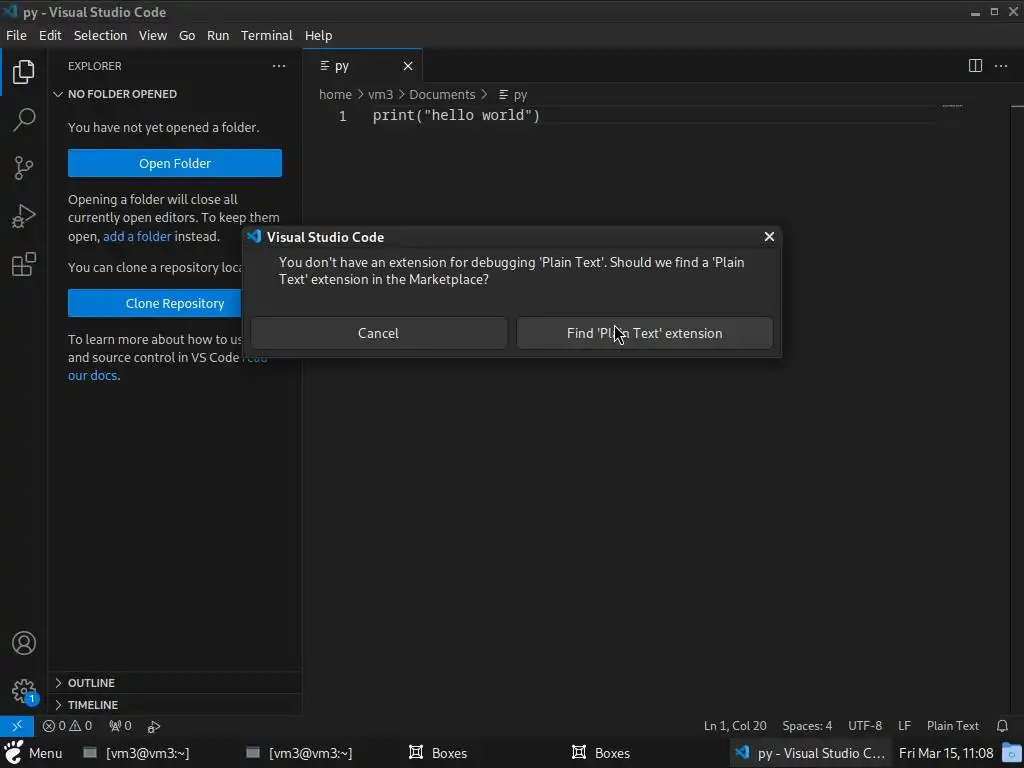Open the Manage gear icon

pos(24,691)
